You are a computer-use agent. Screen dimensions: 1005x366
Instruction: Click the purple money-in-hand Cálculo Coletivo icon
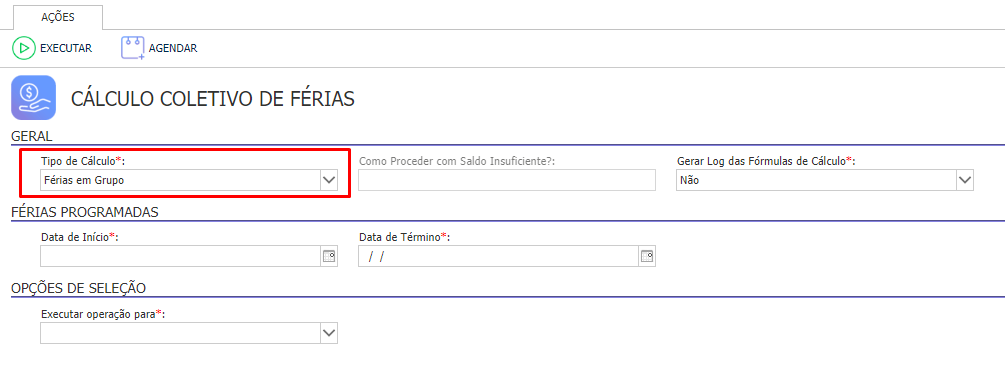[x=33, y=97]
